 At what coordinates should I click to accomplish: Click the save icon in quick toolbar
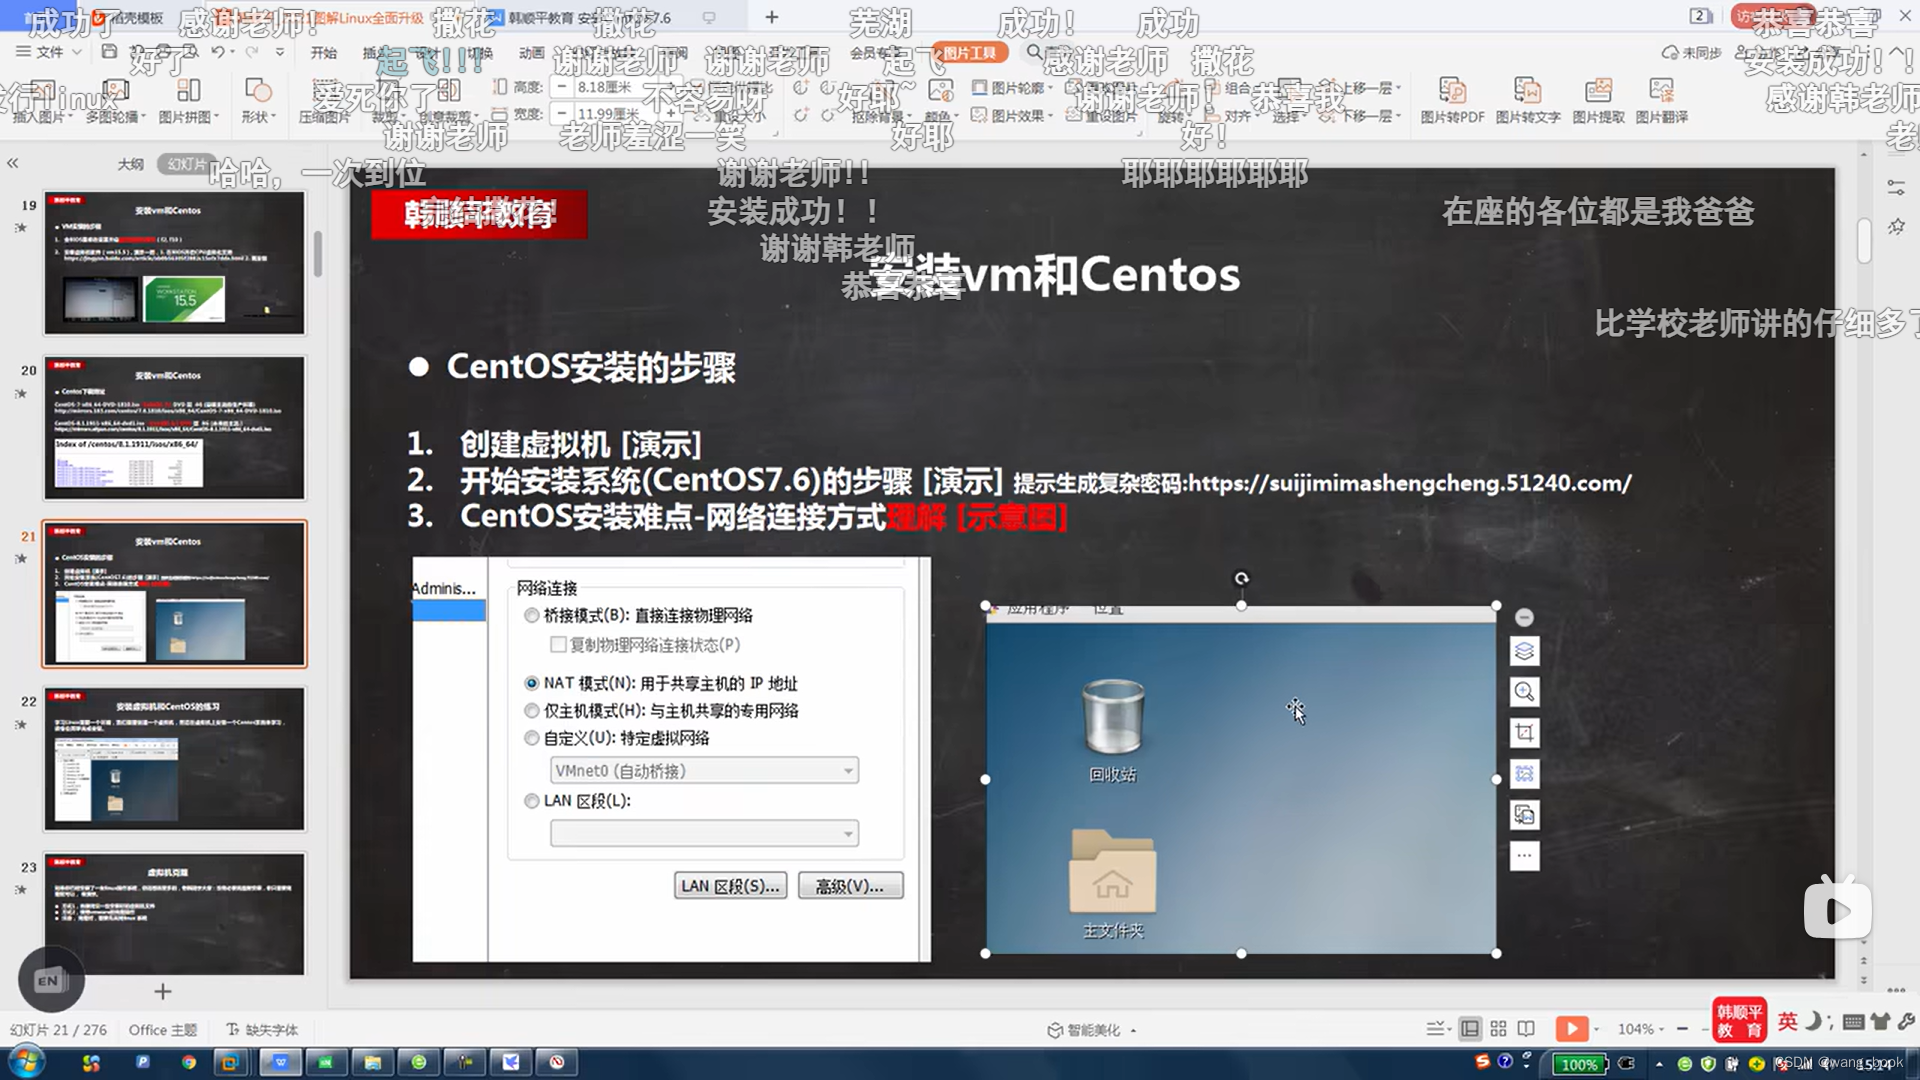click(110, 52)
